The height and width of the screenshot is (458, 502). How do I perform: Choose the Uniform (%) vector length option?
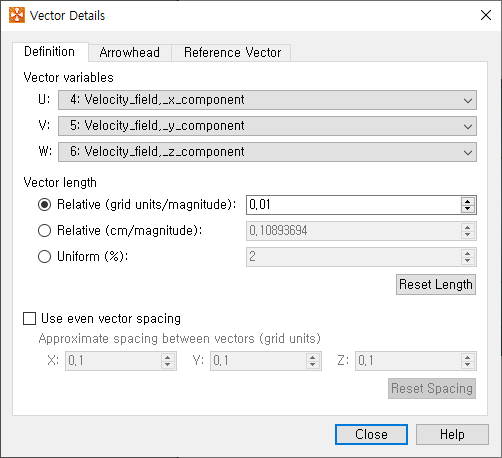pyautogui.click(x=44, y=257)
